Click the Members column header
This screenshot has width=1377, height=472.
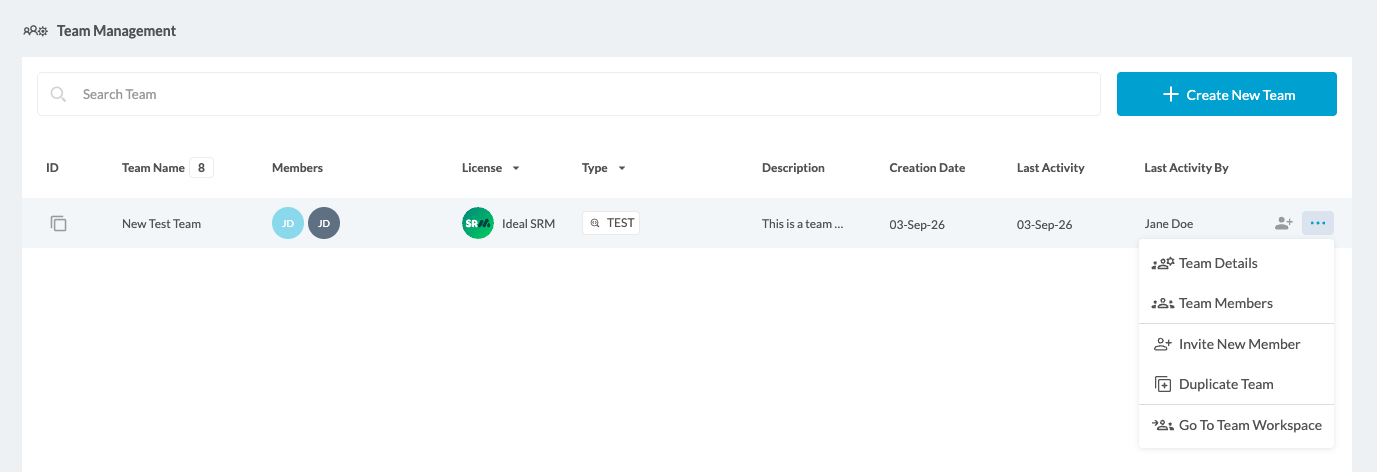tap(297, 168)
